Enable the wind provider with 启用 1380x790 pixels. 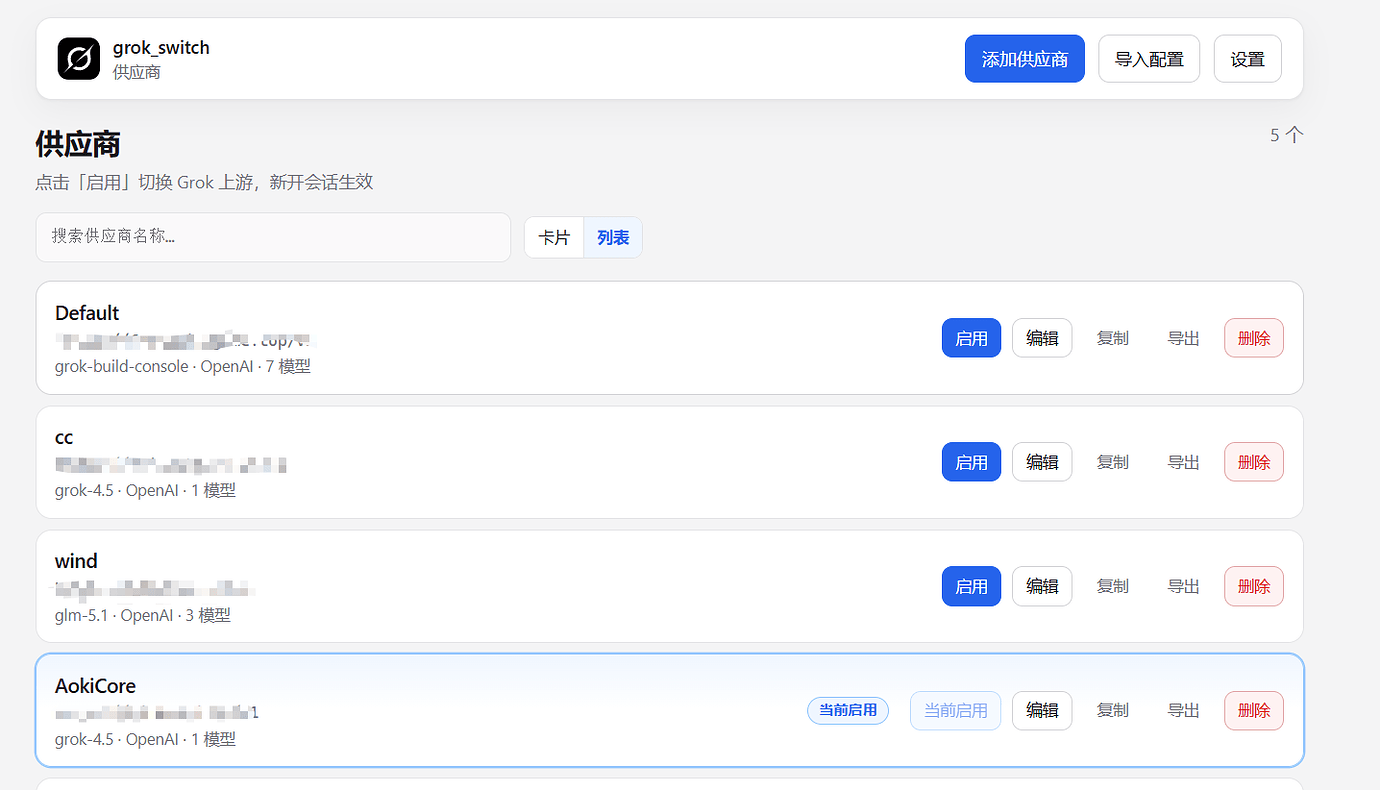tap(971, 586)
